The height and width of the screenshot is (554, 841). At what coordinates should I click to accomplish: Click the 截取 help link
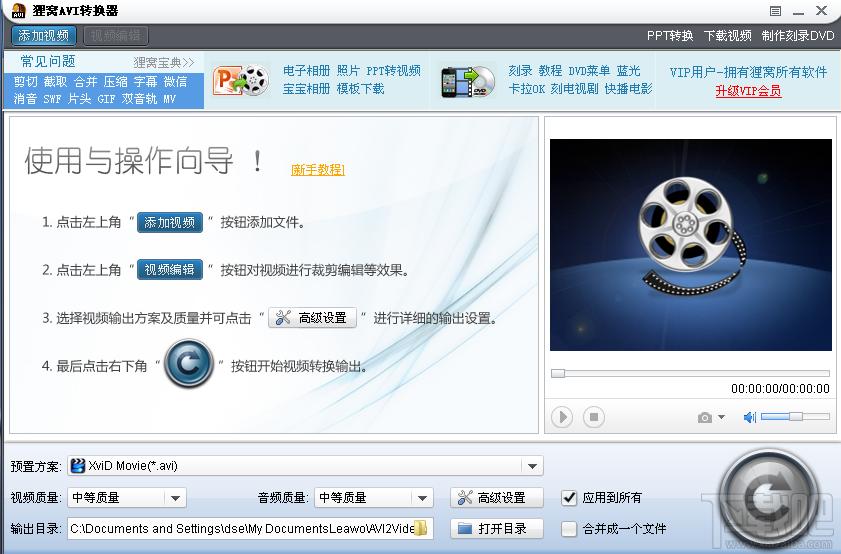click(x=55, y=82)
